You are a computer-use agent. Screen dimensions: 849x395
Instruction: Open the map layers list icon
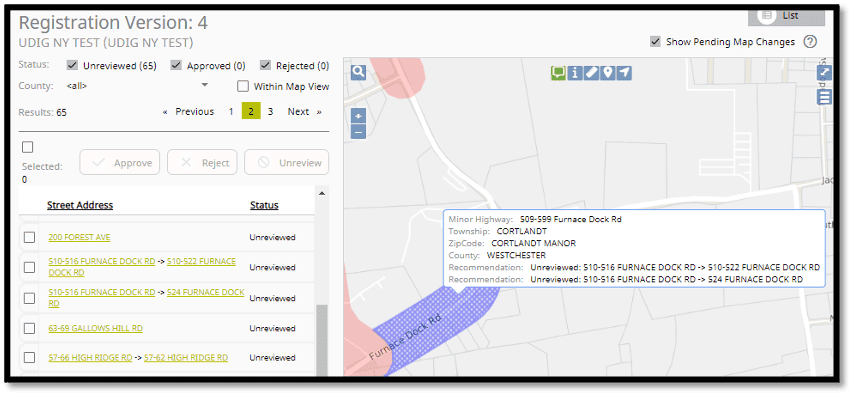click(x=824, y=97)
